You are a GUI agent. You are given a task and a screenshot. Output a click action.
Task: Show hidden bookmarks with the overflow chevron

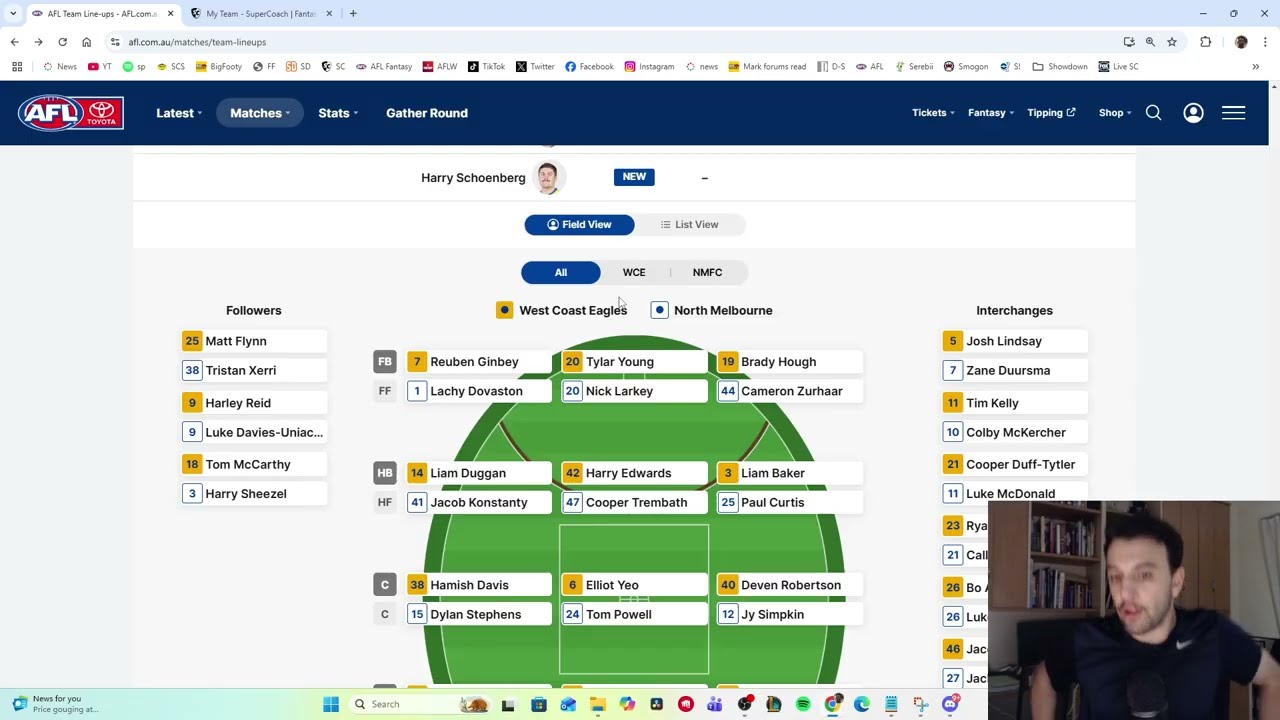click(x=1255, y=67)
